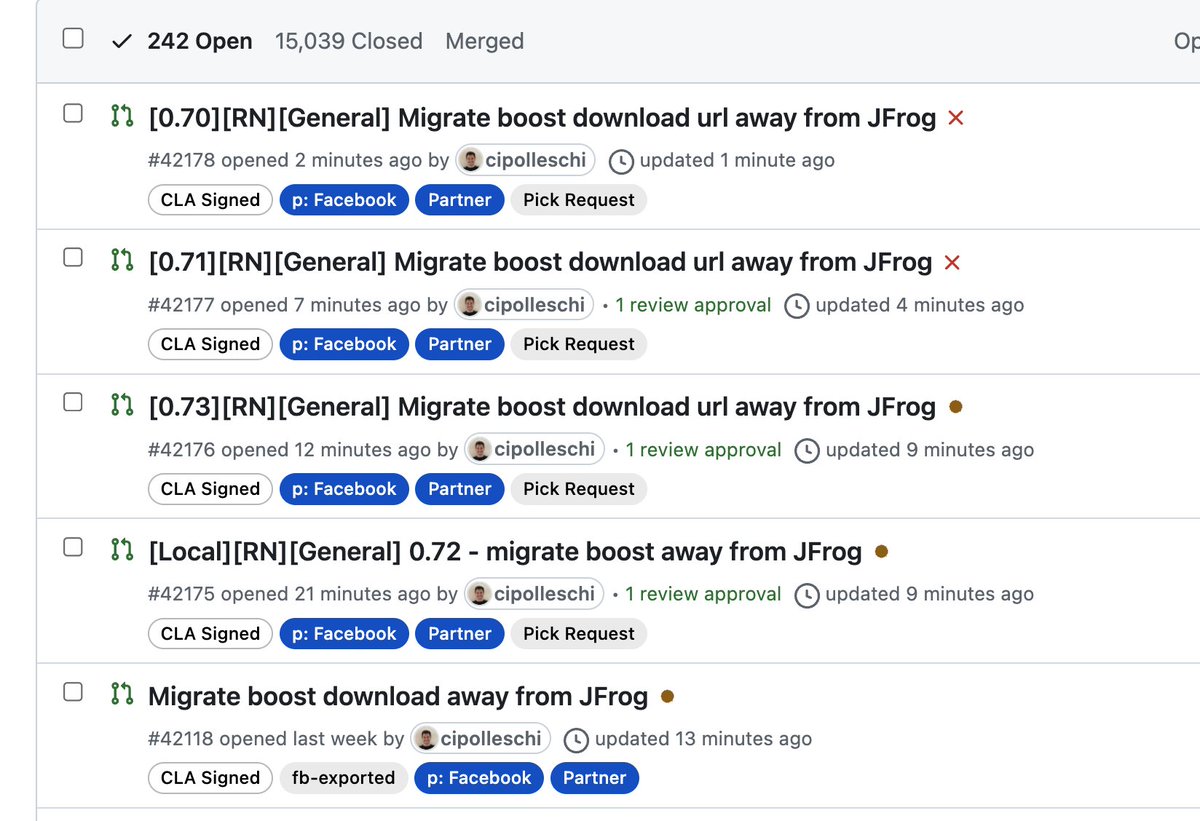Open PR Migrate boost download away from JFrog
The height and width of the screenshot is (821, 1200).
(x=398, y=696)
